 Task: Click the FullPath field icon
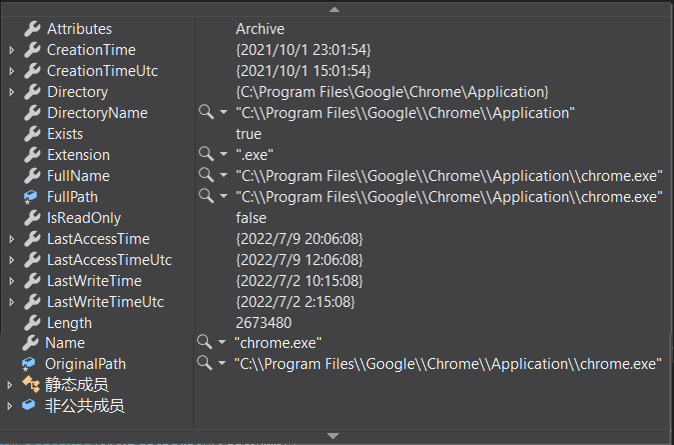(32, 197)
